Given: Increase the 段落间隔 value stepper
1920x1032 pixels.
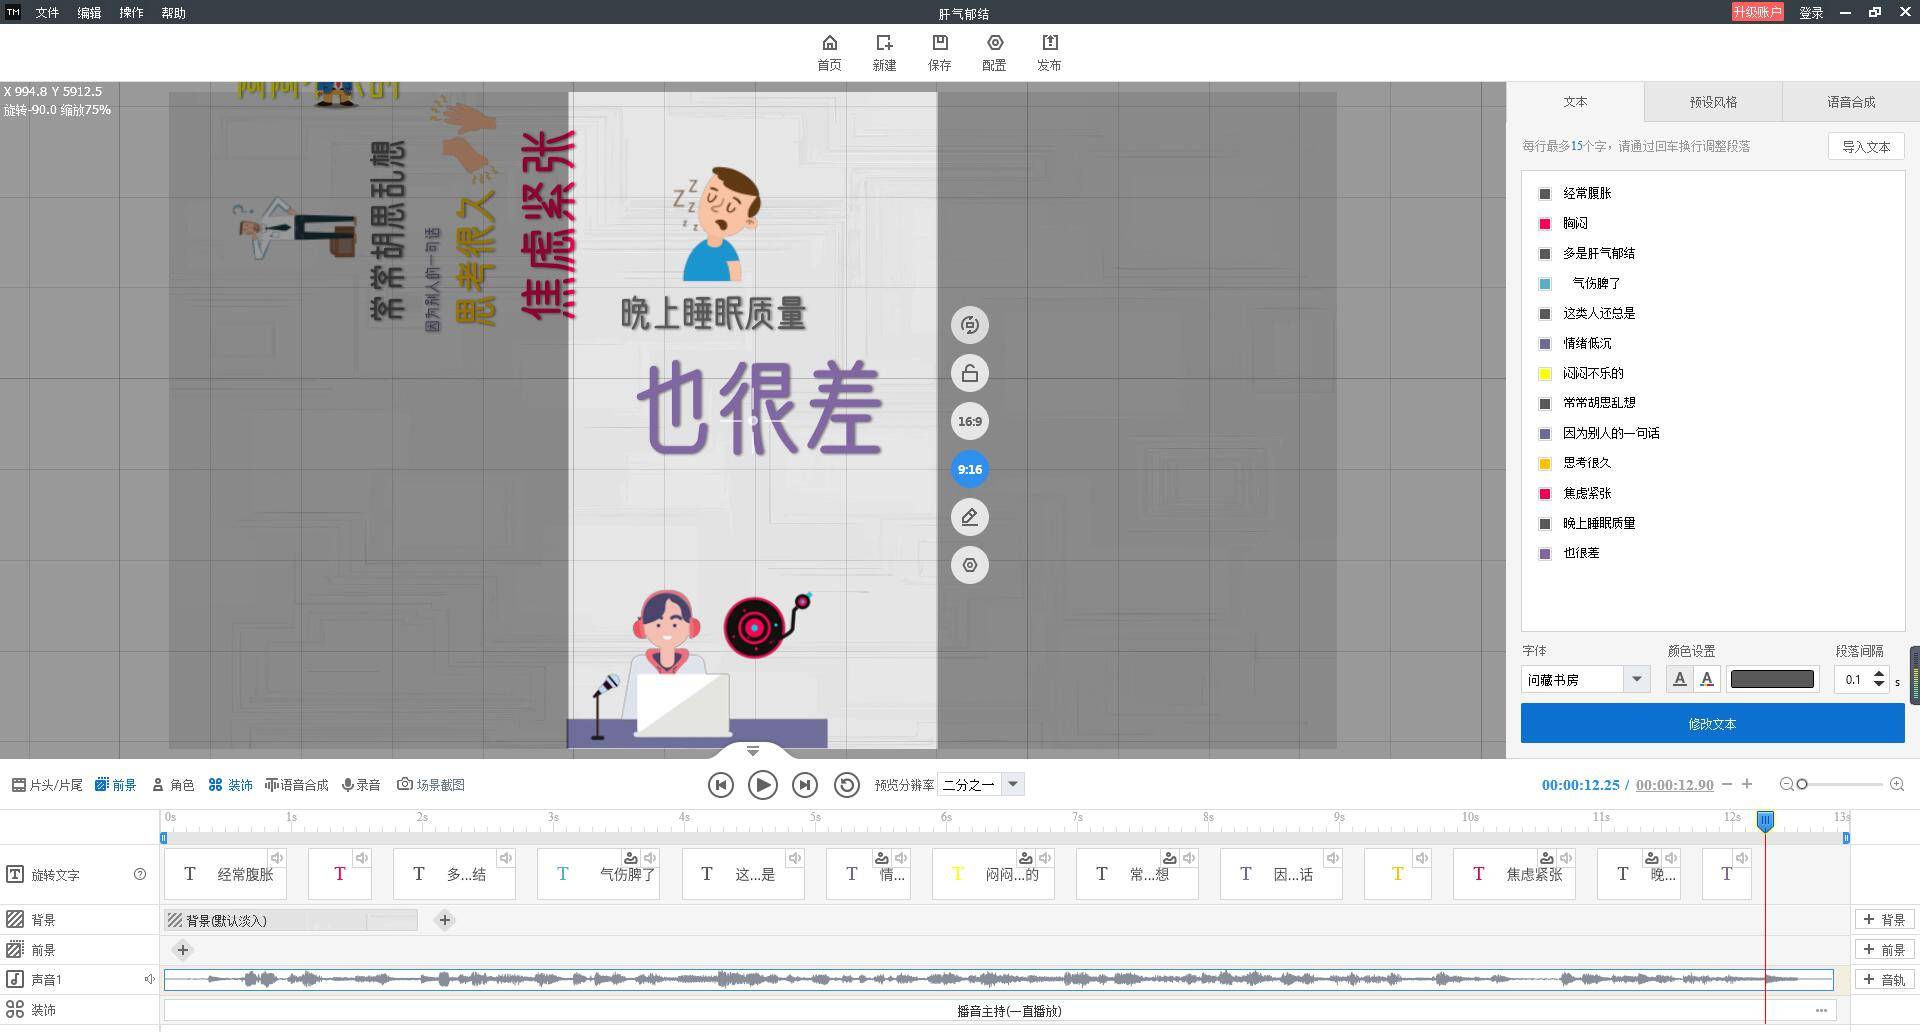Looking at the screenshot, I should [1879, 673].
